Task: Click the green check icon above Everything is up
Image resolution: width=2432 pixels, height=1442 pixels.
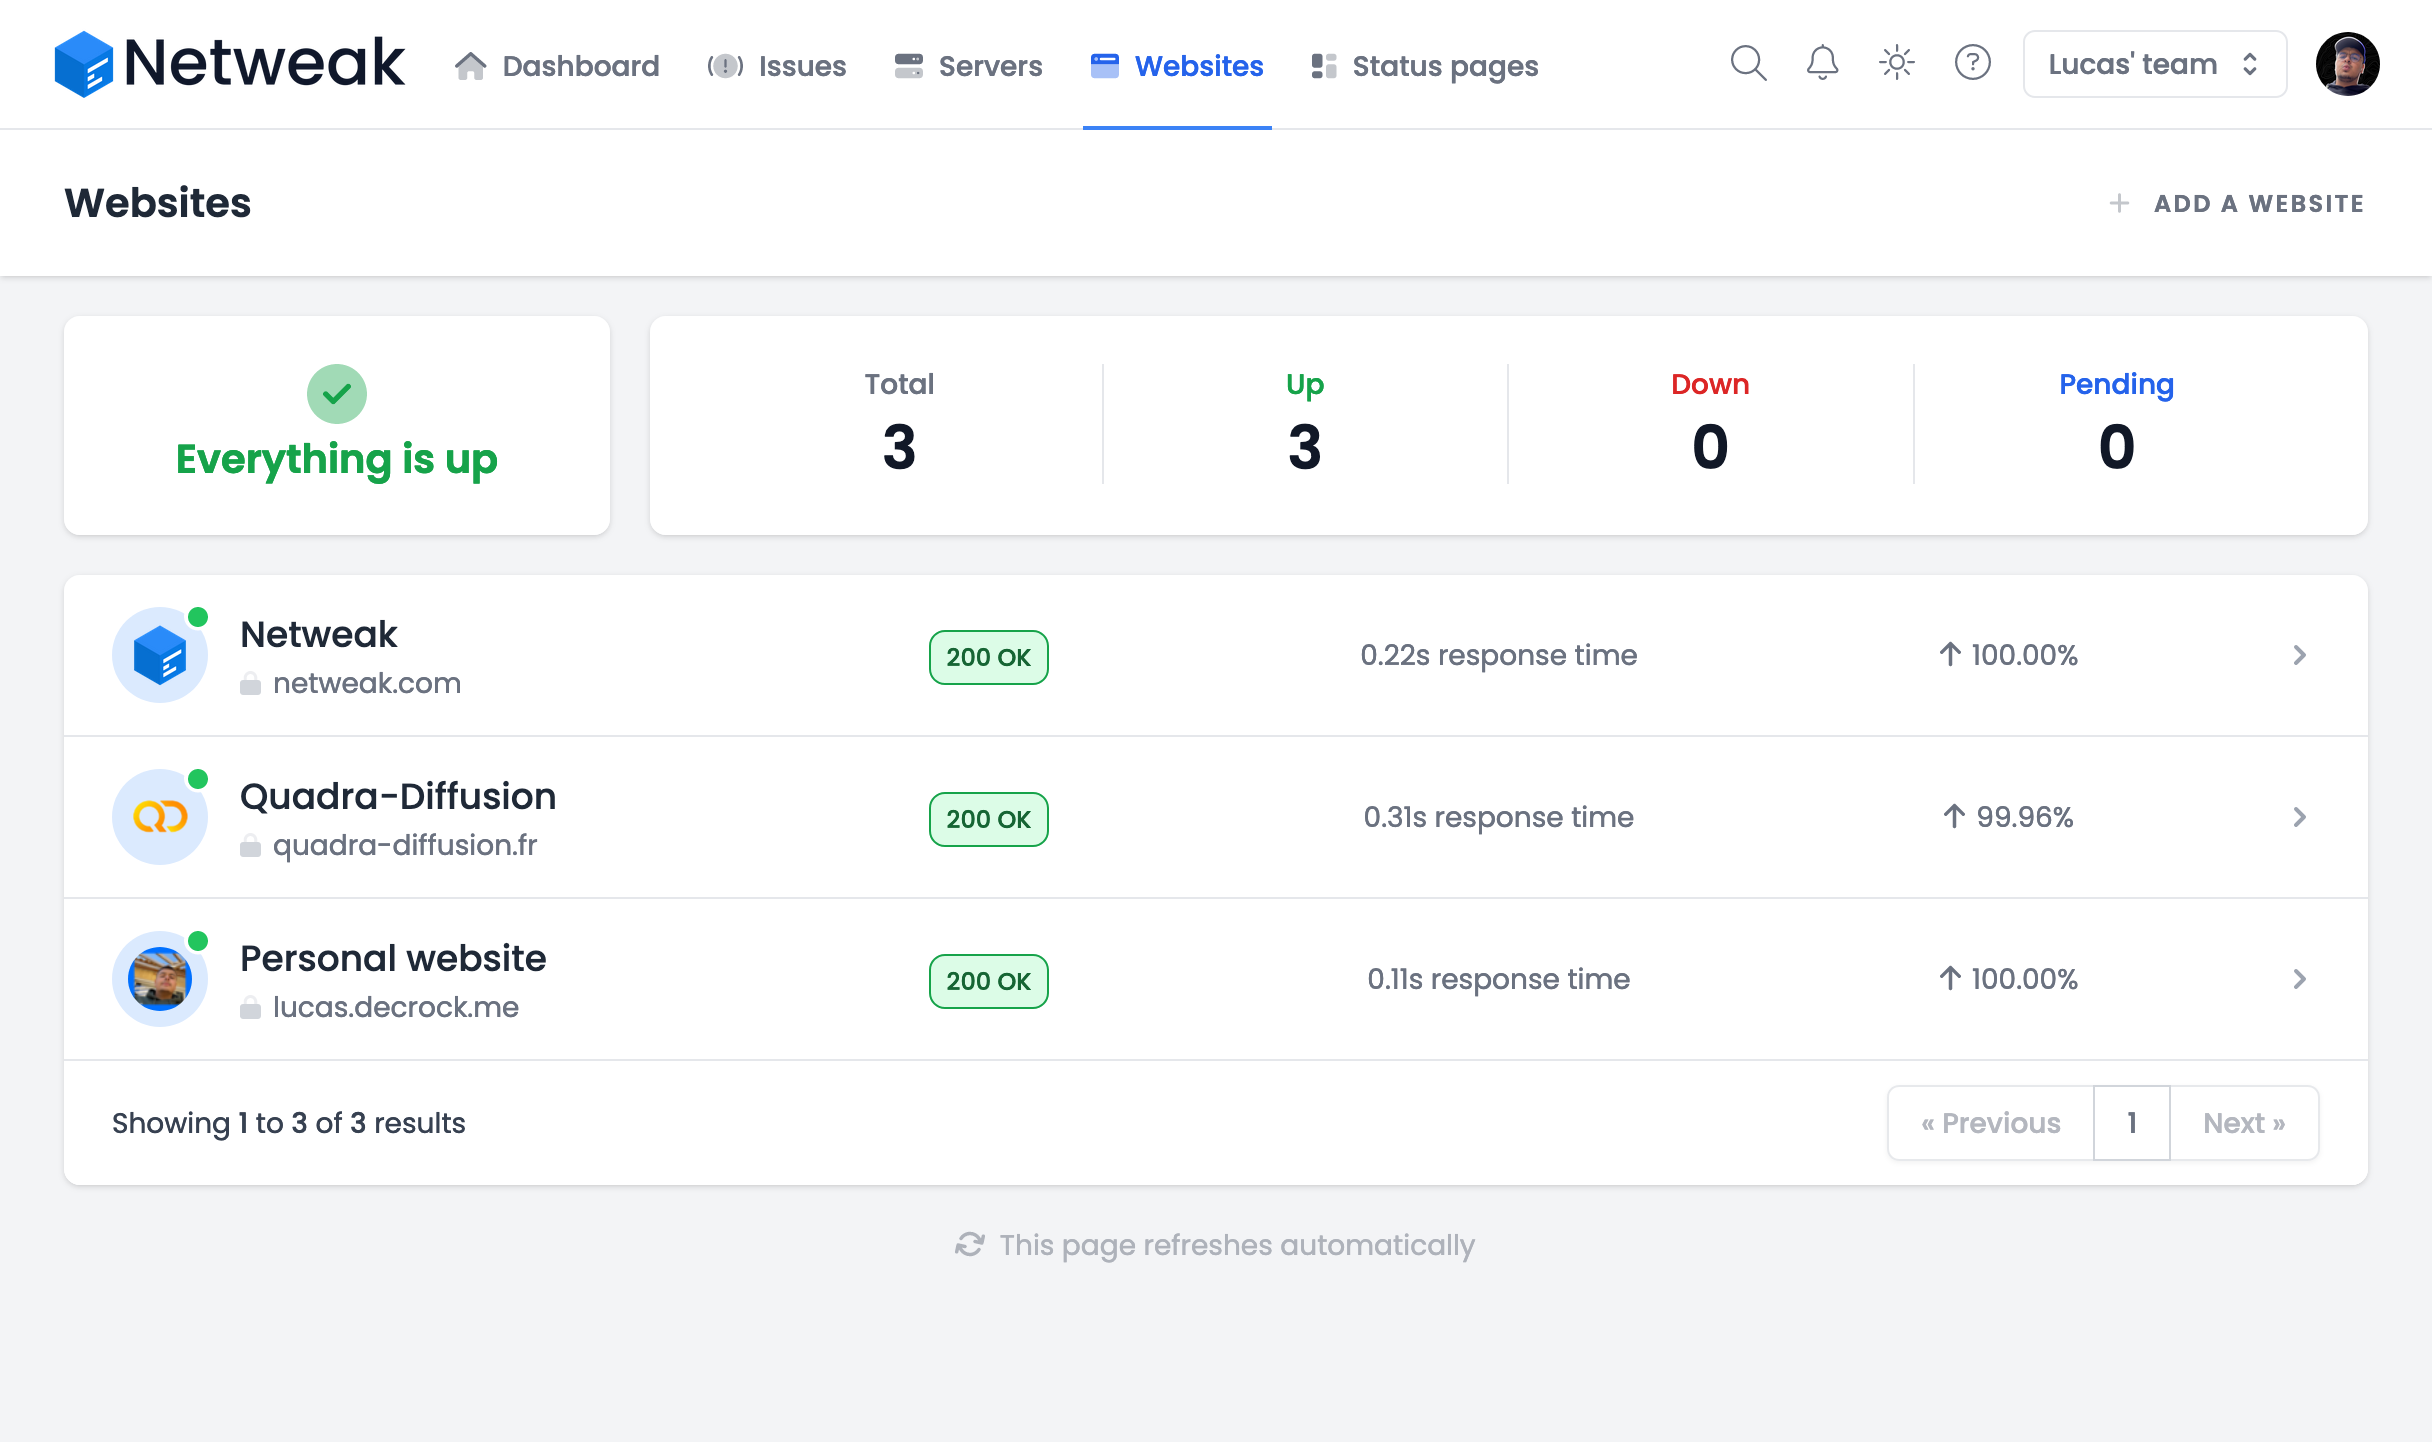Action: (x=337, y=393)
